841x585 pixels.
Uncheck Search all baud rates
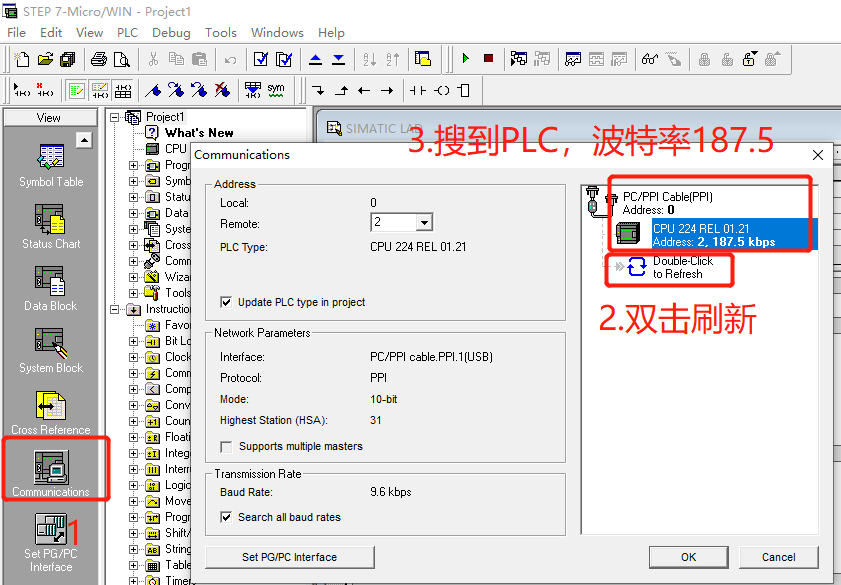[226, 517]
